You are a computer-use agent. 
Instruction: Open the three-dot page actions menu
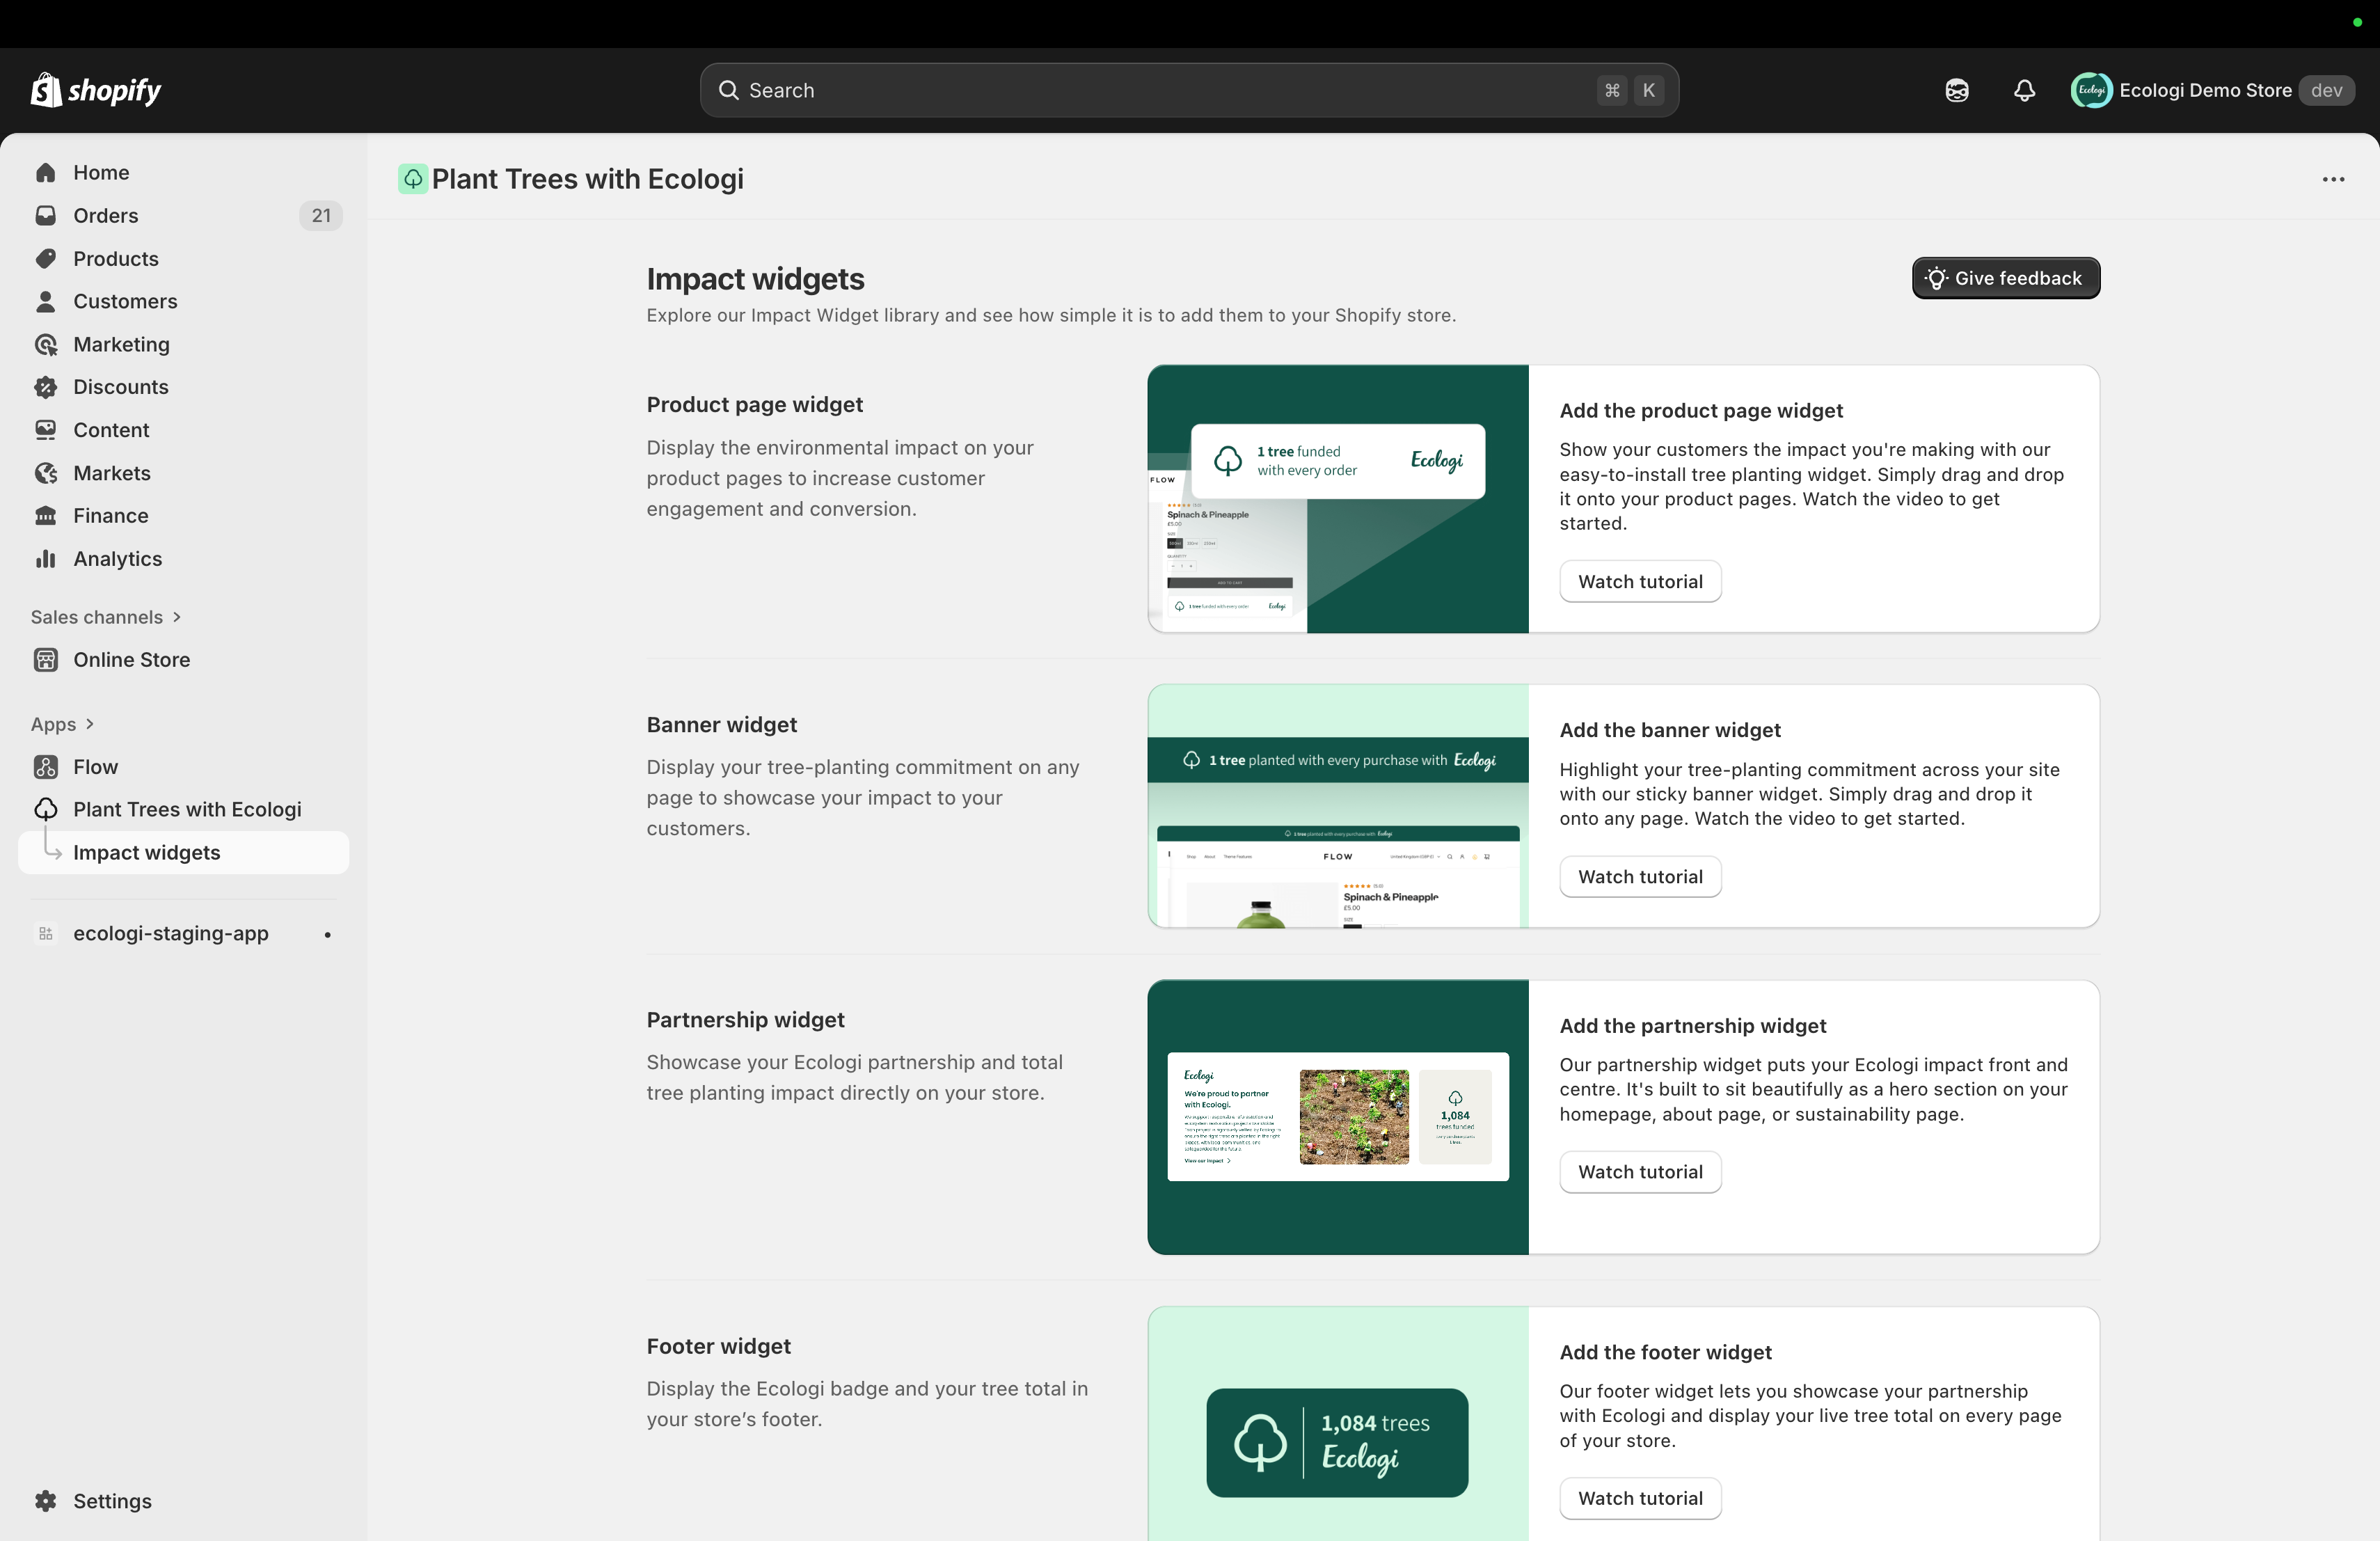(2333, 179)
